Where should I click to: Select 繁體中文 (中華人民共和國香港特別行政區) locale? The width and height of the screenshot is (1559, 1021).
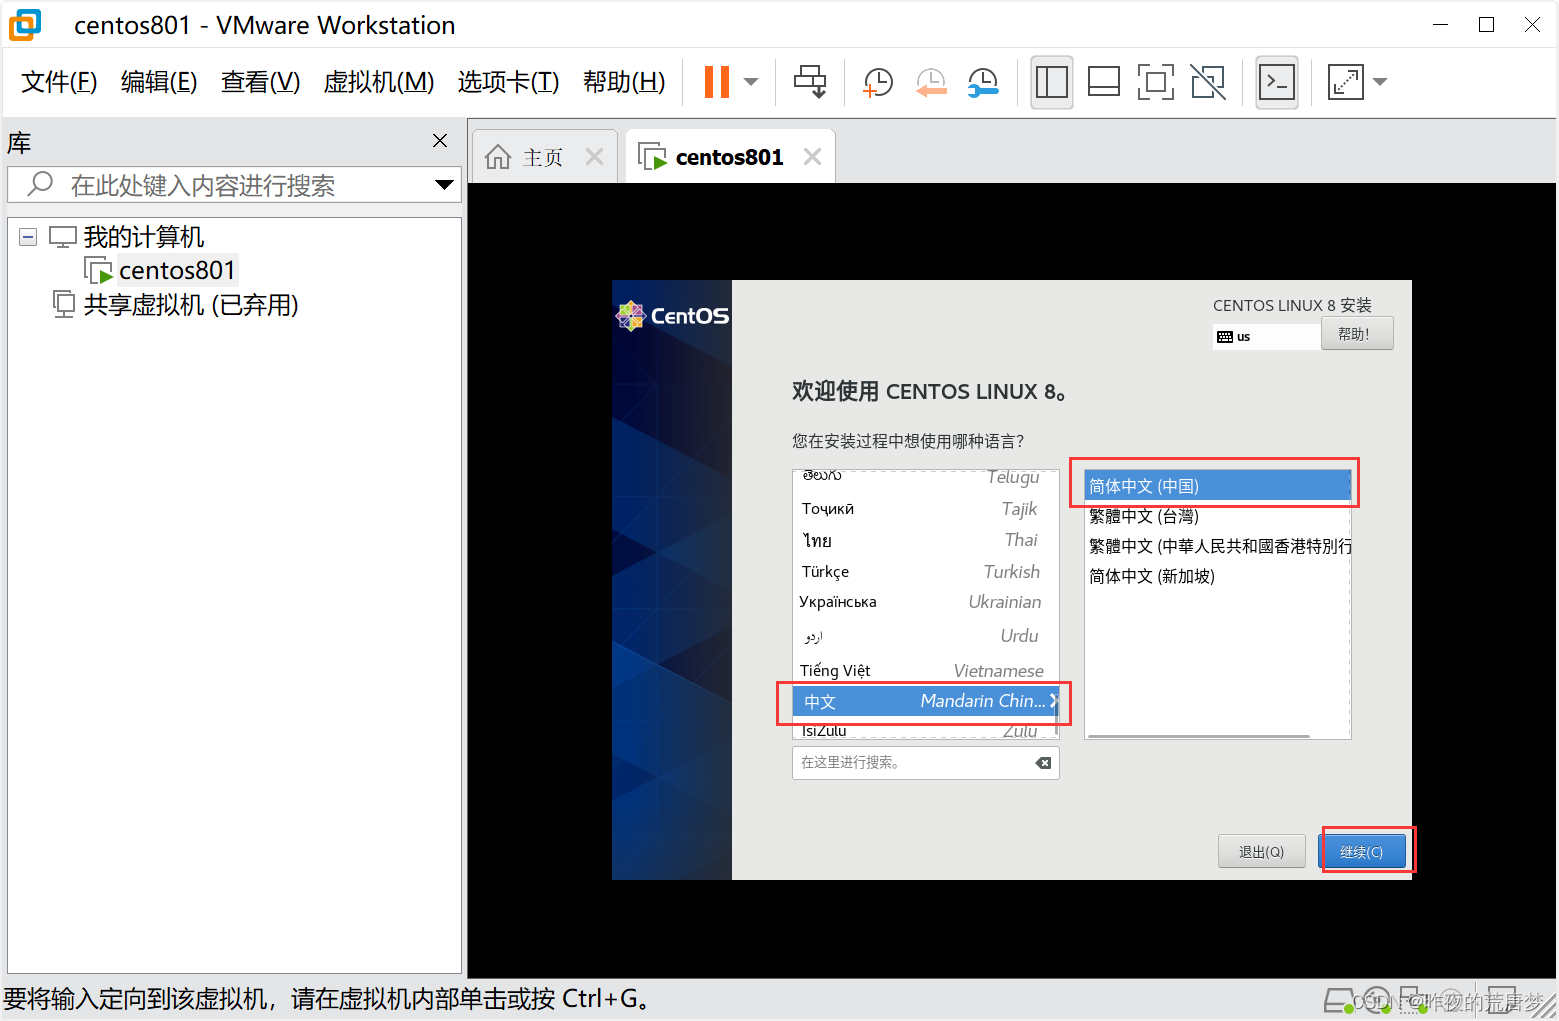[1217, 546]
